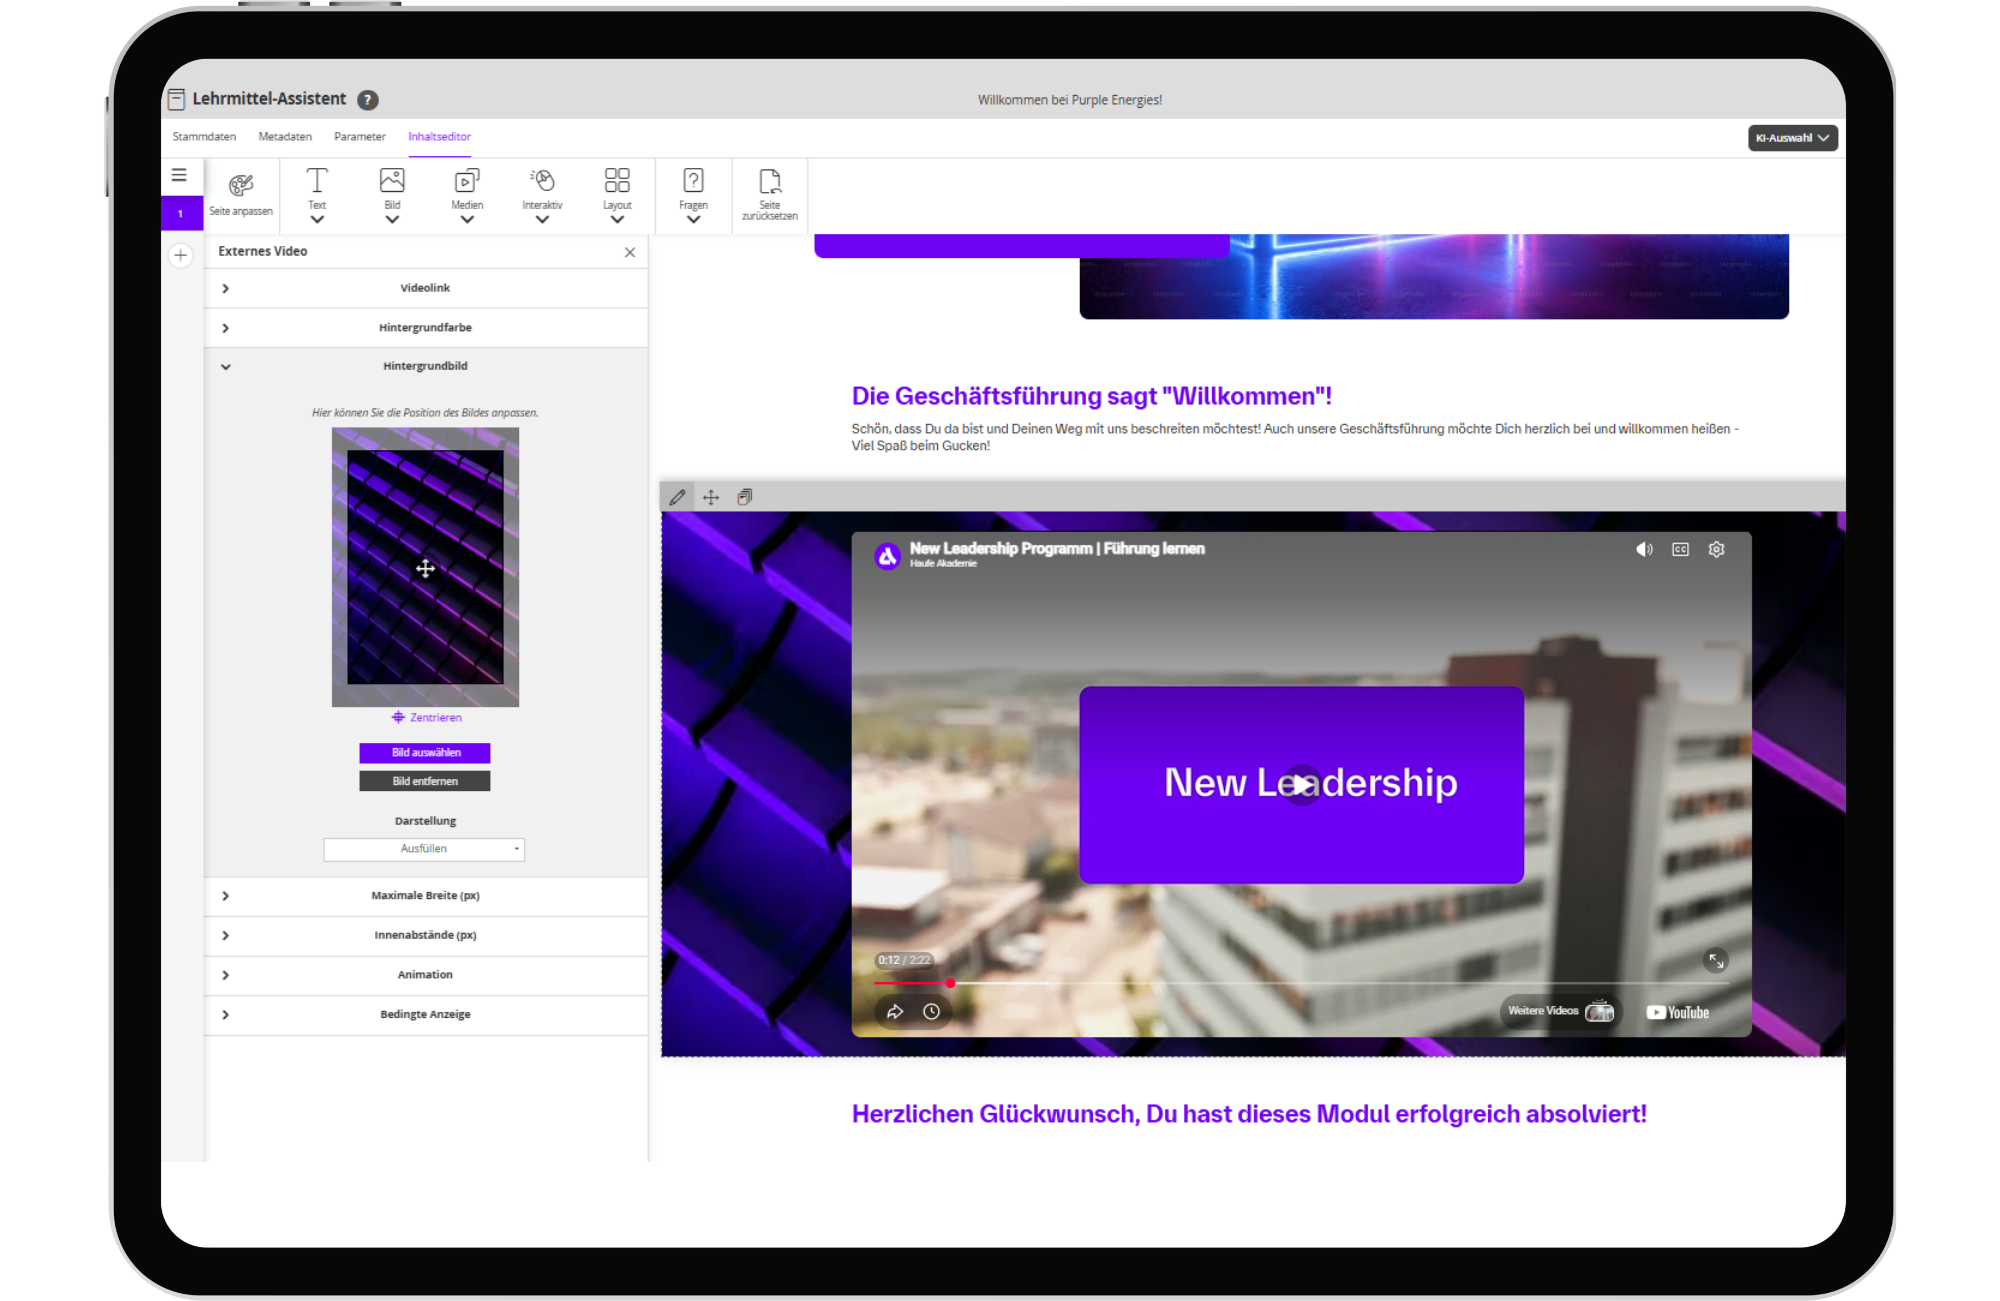This screenshot has width=2000, height=1301.
Task: Mute the video with speaker icon
Action: point(1644,549)
